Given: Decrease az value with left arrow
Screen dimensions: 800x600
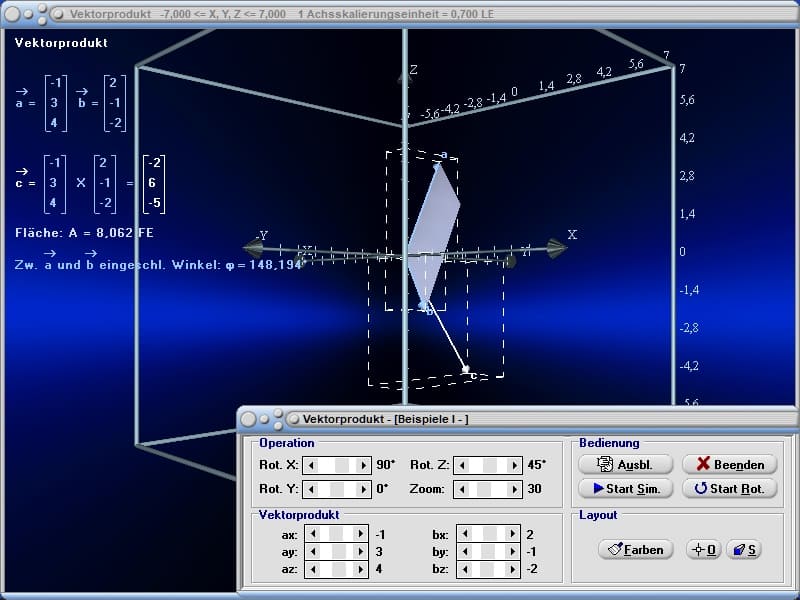Looking at the screenshot, I should (313, 568).
